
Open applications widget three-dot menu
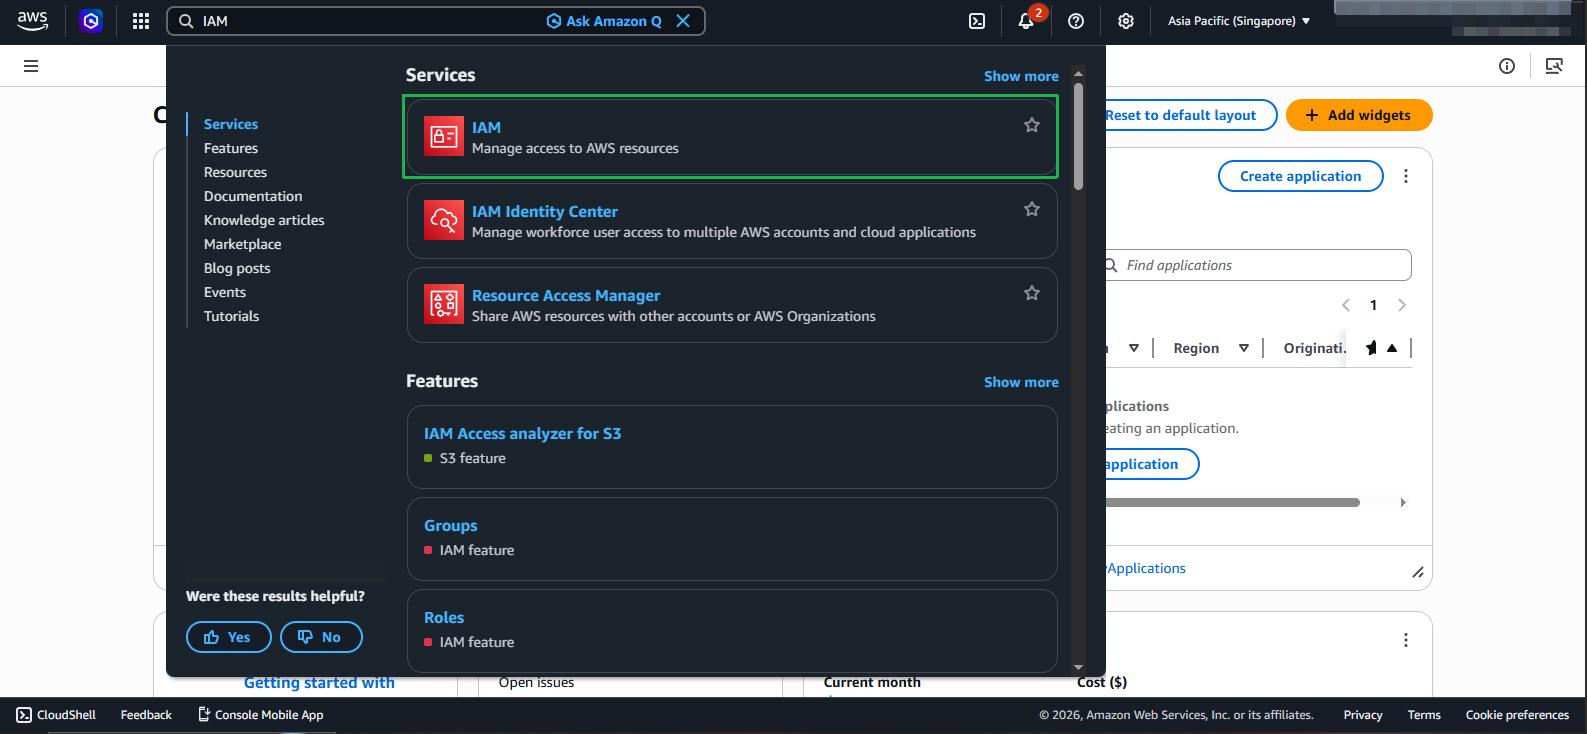(1406, 176)
